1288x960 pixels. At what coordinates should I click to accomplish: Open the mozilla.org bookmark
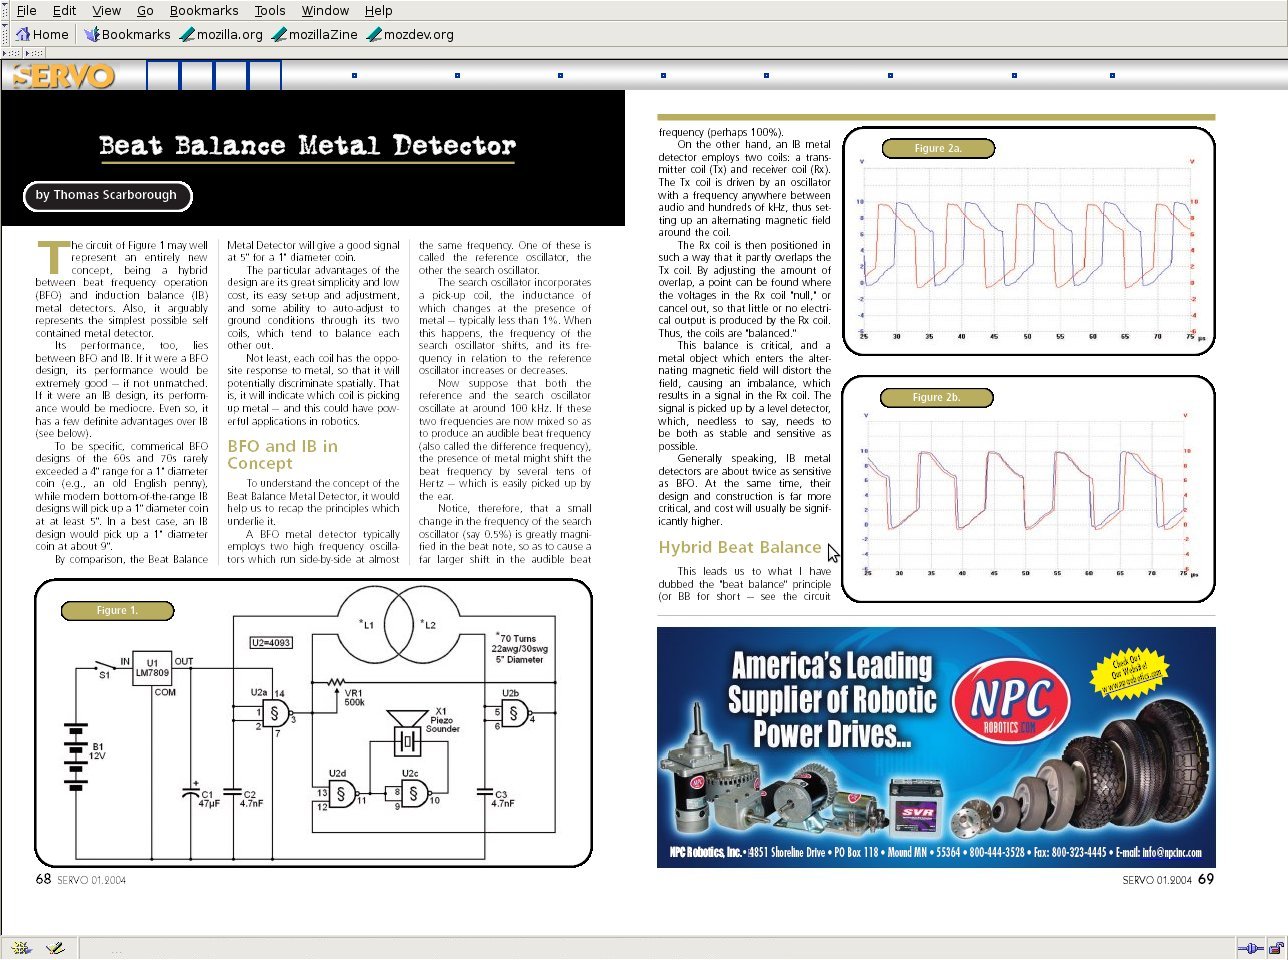tap(221, 34)
